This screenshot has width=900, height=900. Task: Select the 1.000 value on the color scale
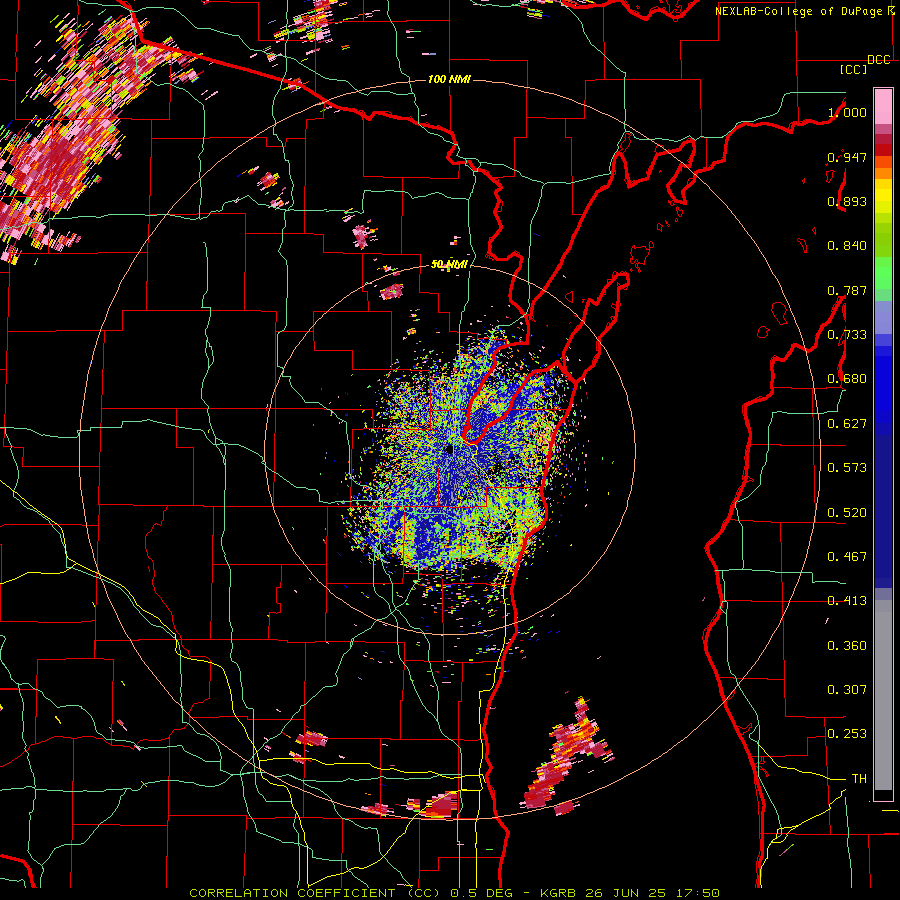[x=847, y=112]
